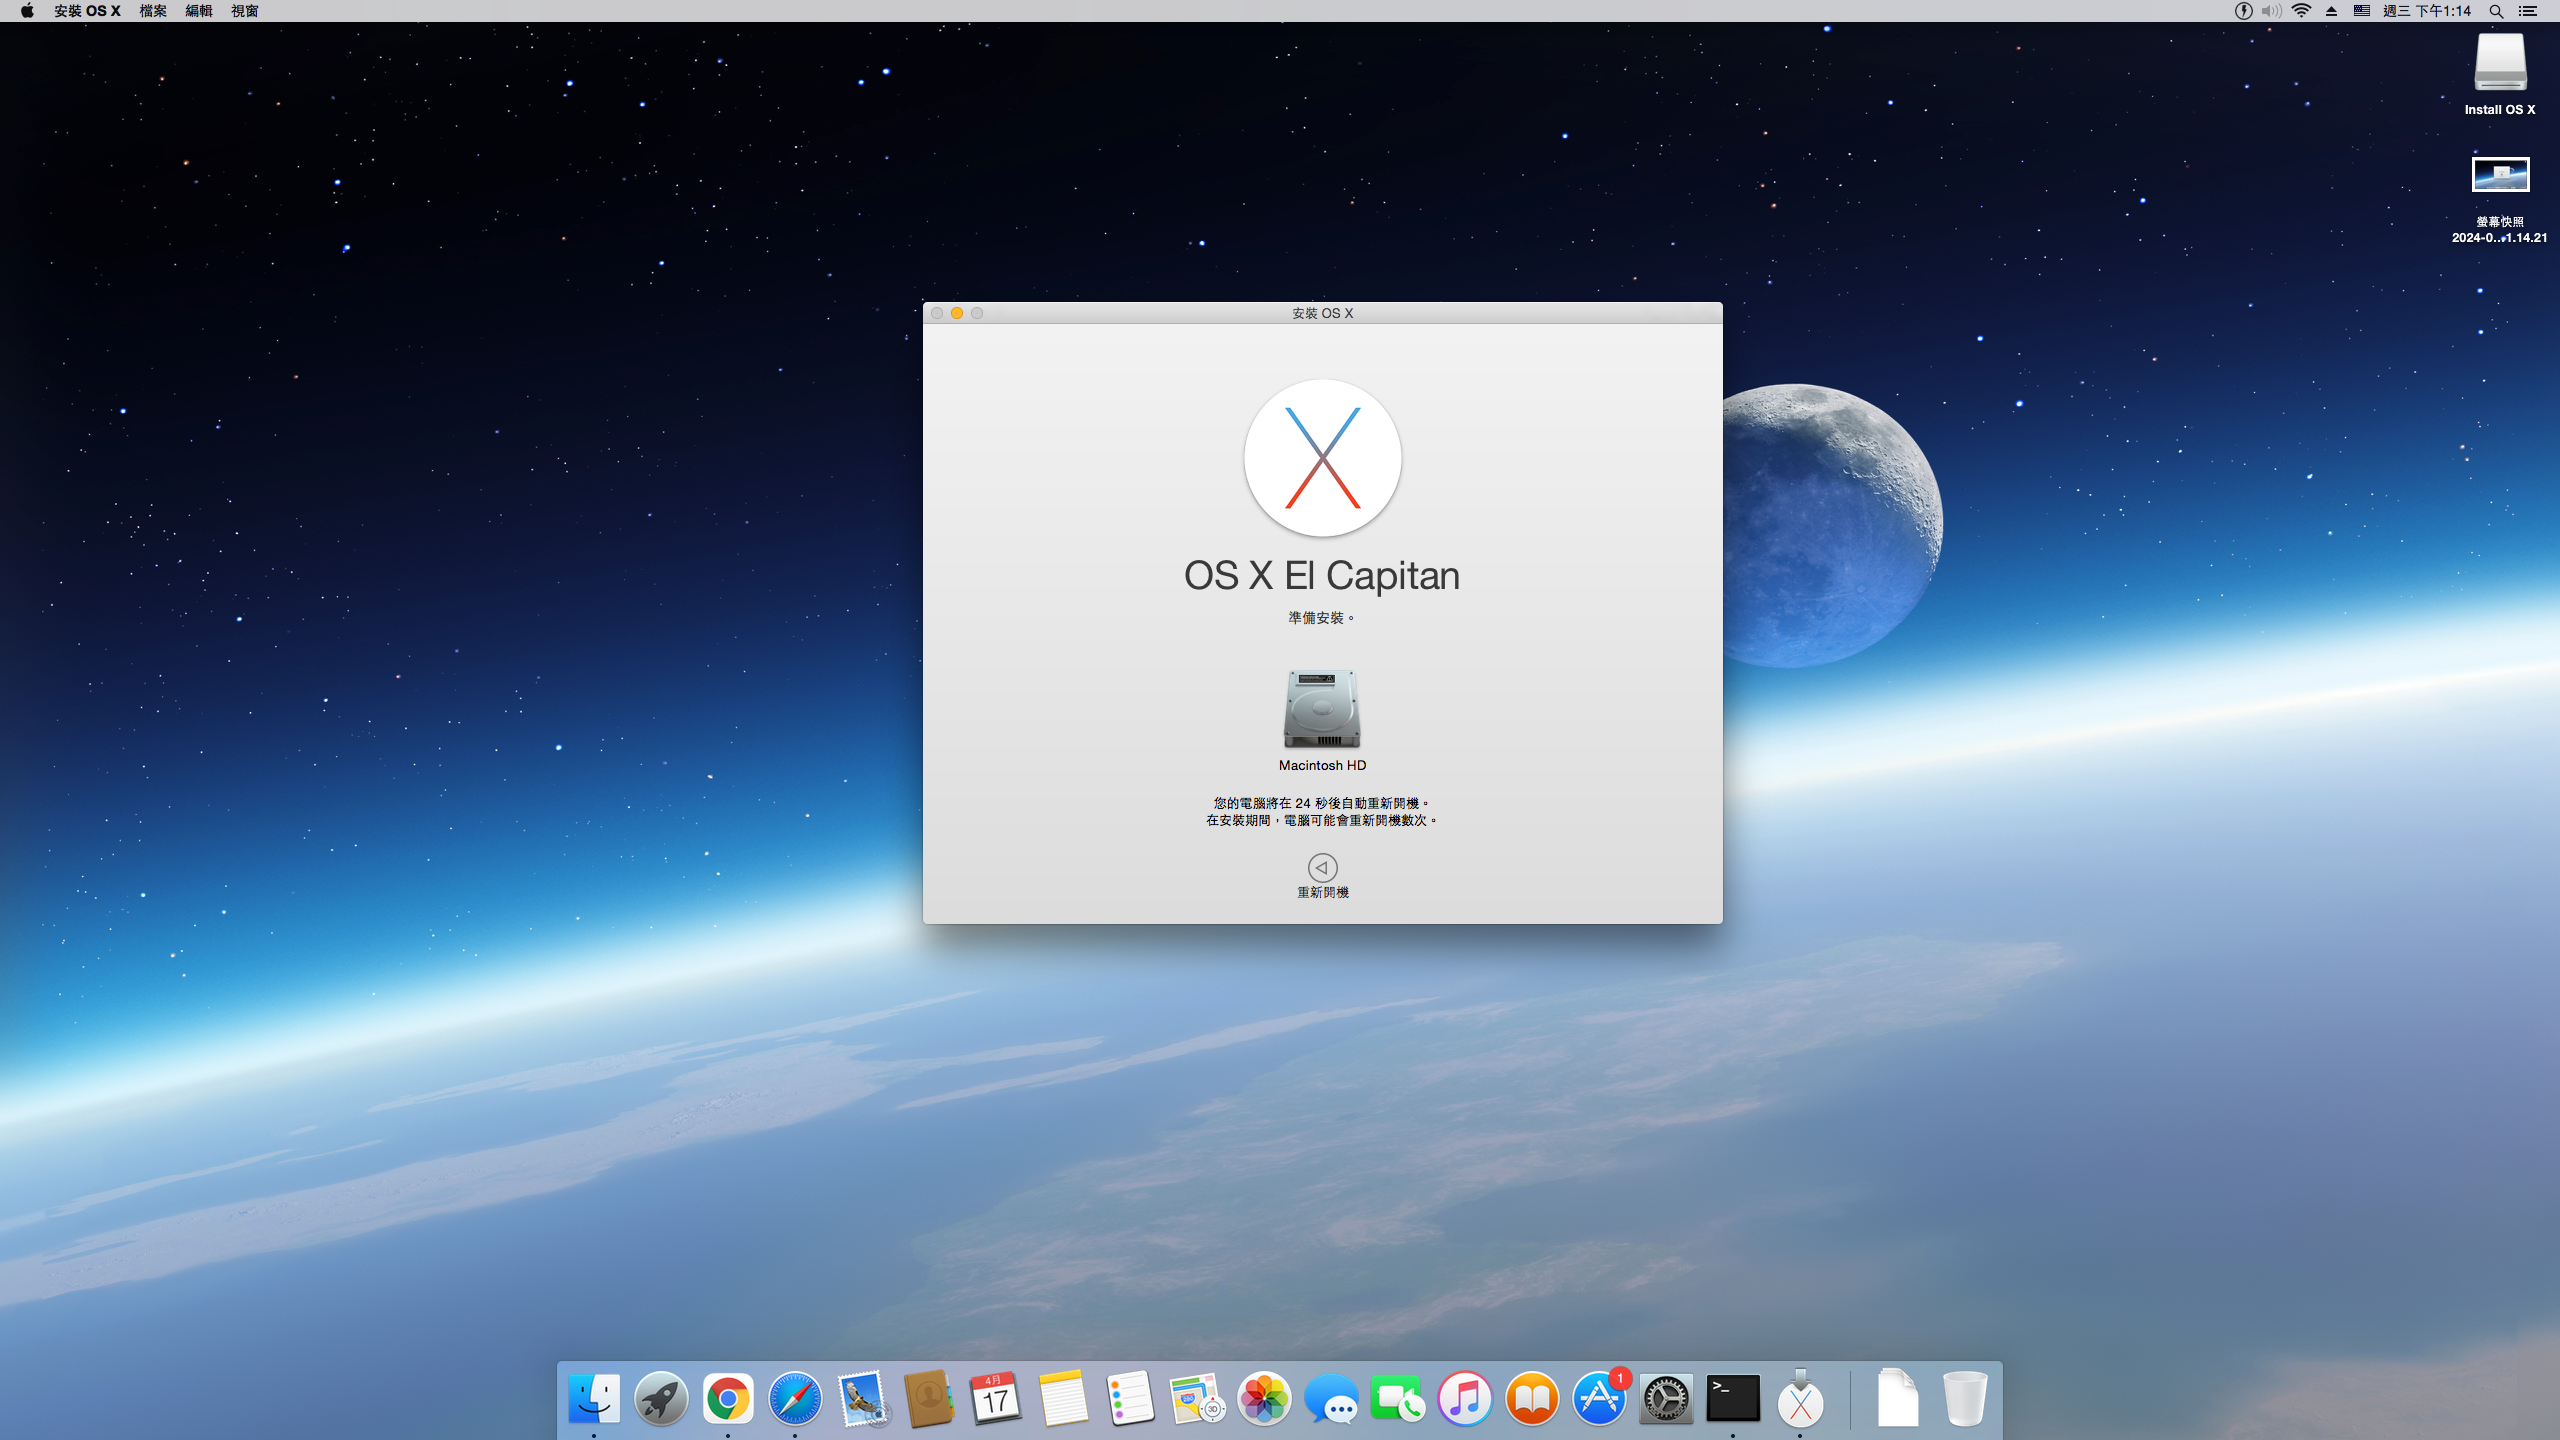Open Finder from the Dock
2560x1440 pixels.
(594, 1398)
